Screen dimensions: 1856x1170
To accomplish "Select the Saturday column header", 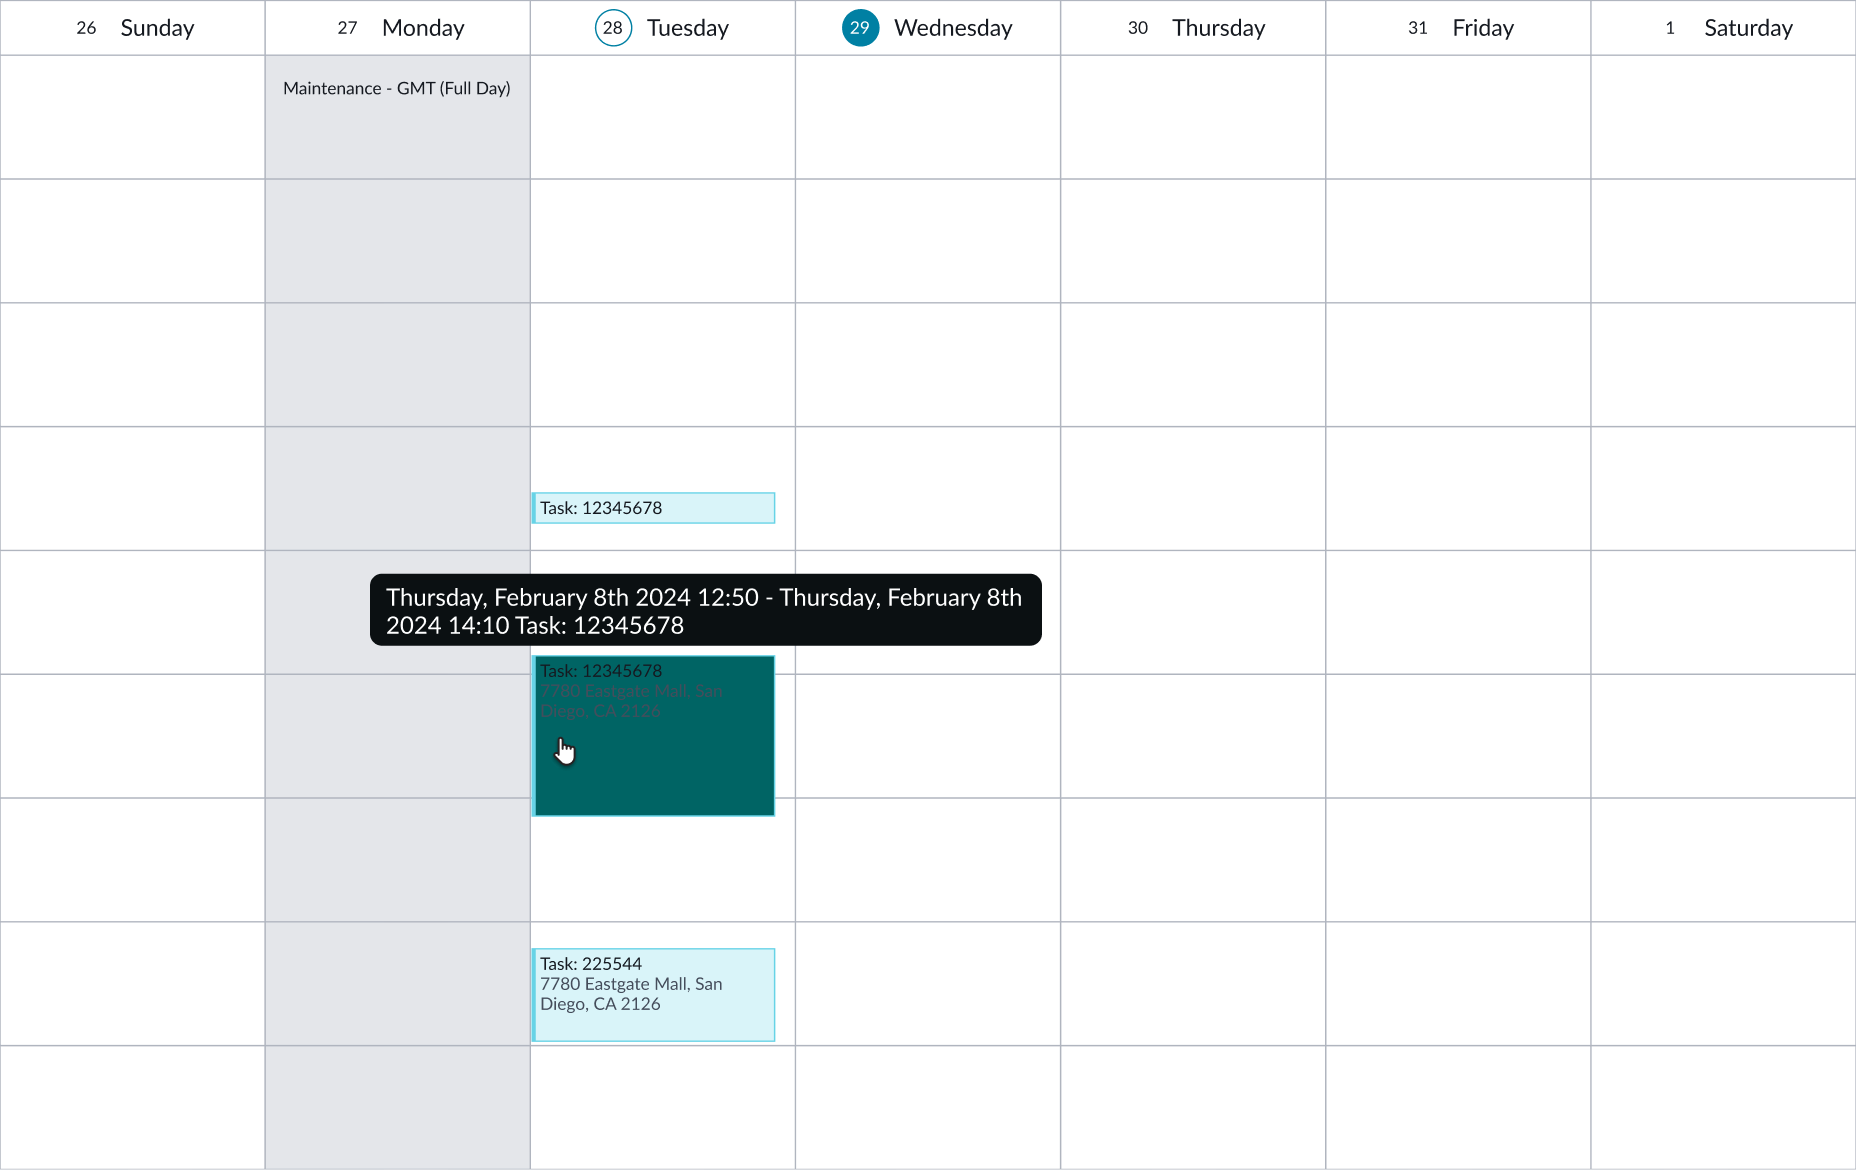I will [x=1748, y=28].
